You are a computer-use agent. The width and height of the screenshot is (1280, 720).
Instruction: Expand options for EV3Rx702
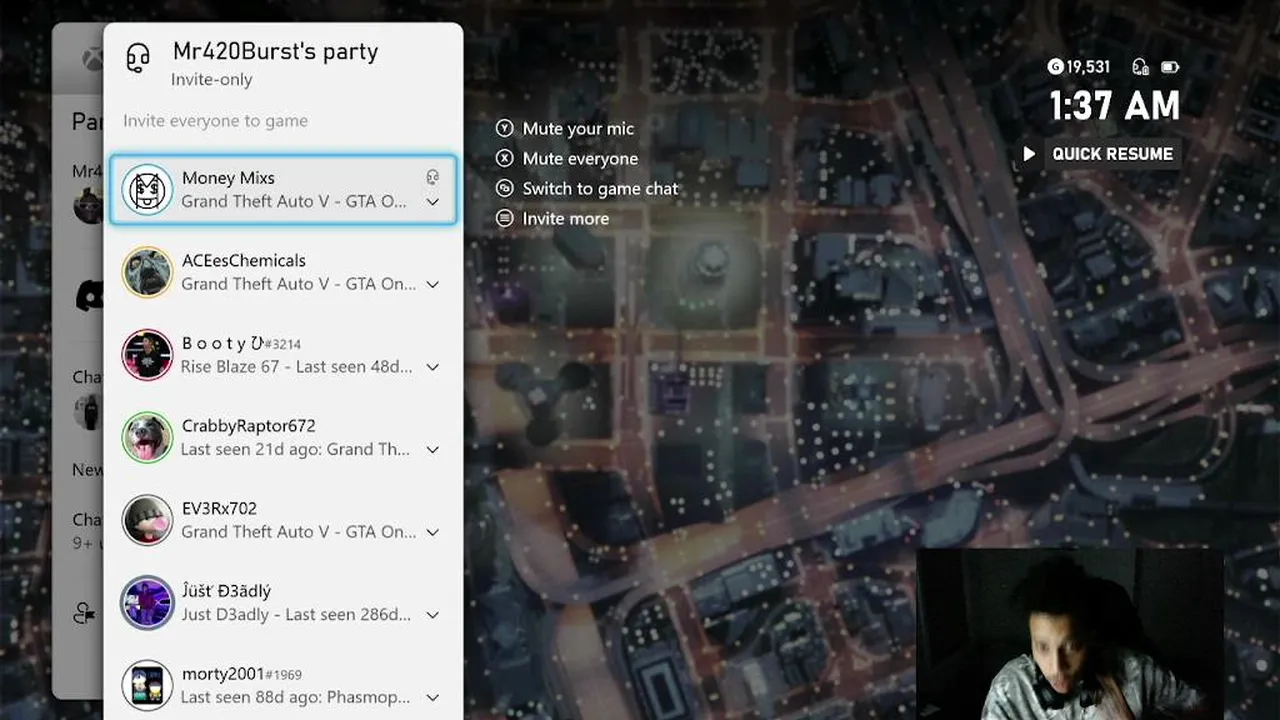click(x=432, y=532)
